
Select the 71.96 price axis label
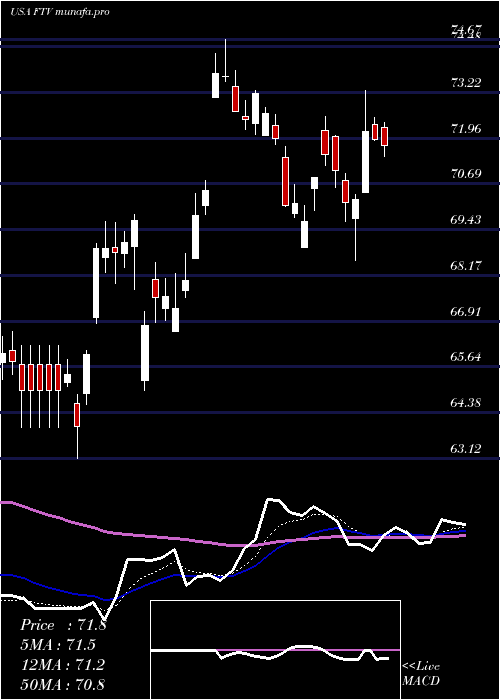click(467, 129)
